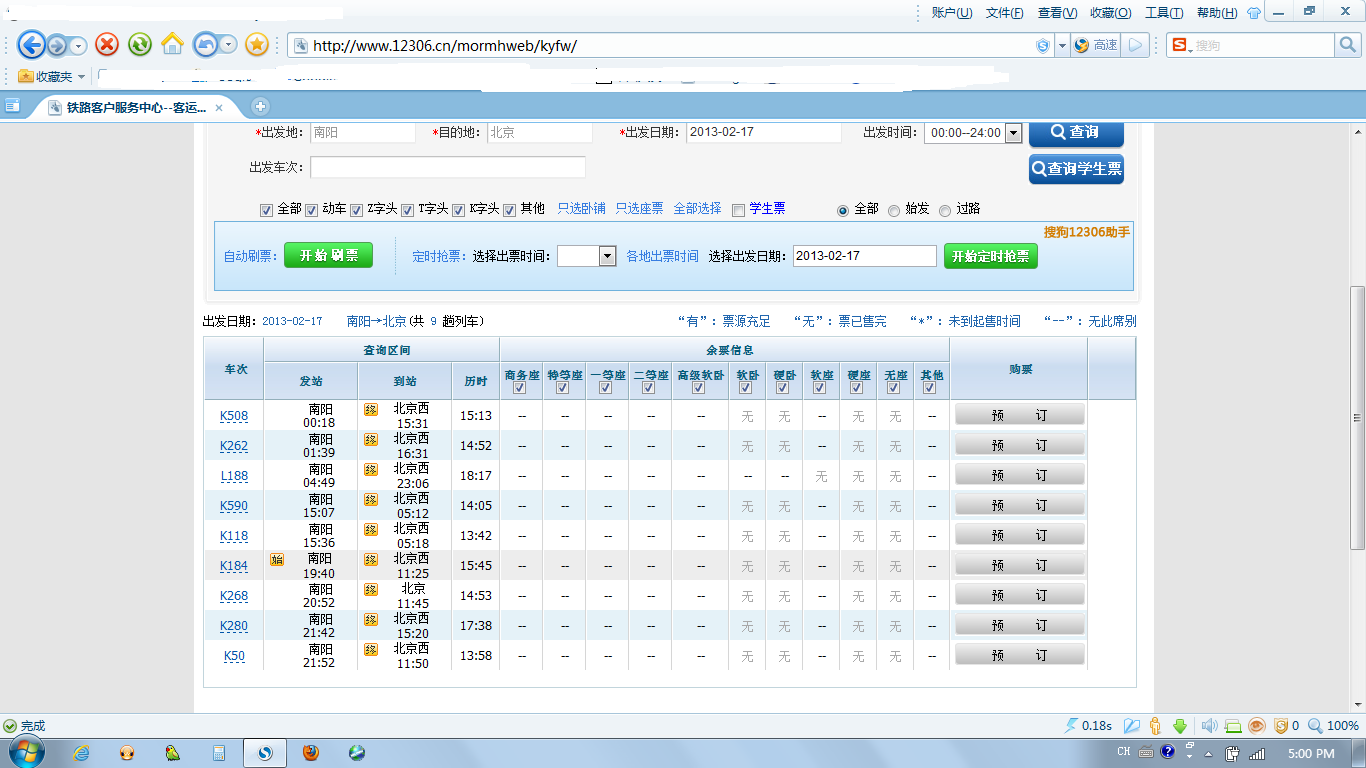The image size is (1366, 768).
Task: Select the 始发 radio button
Action: 894,210
